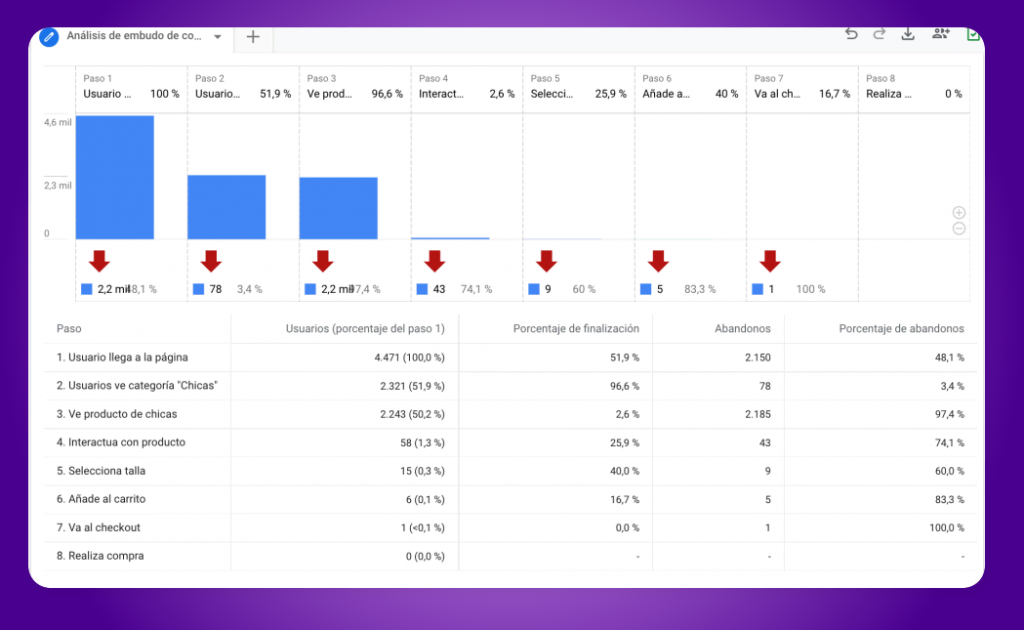Viewport: 1024px width, 630px height.
Task: Sort by the 'Abandonos' column header
Action: [x=742, y=328]
